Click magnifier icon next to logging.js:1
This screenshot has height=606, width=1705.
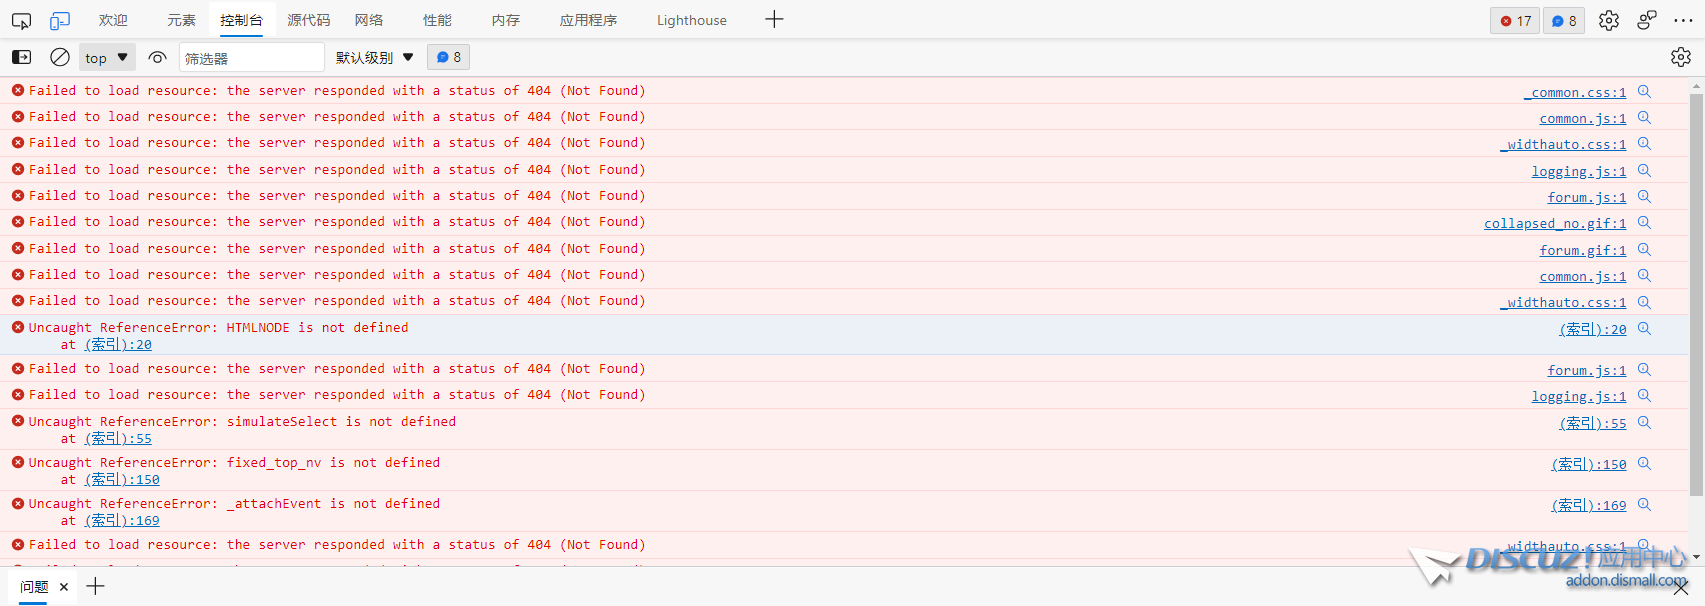(x=1644, y=171)
